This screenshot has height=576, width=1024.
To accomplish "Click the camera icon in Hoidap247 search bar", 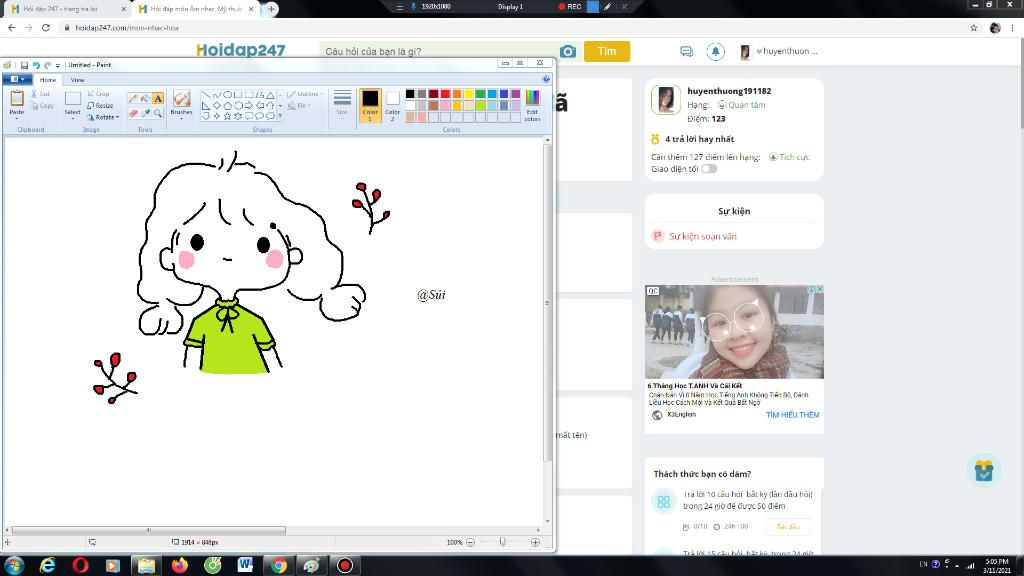I will (568, 51).
